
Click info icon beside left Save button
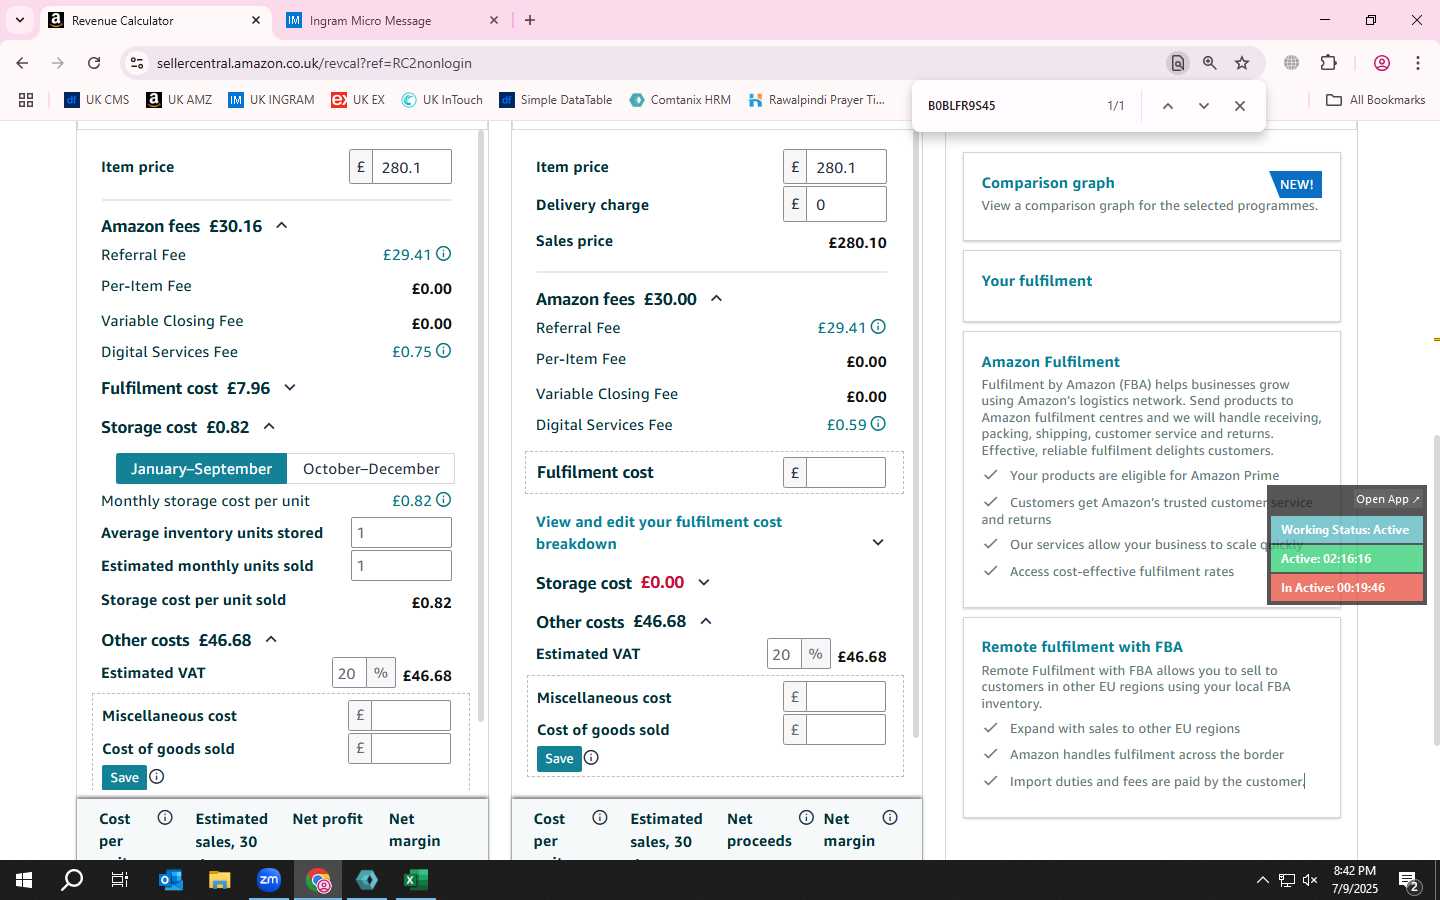[157, 777]
